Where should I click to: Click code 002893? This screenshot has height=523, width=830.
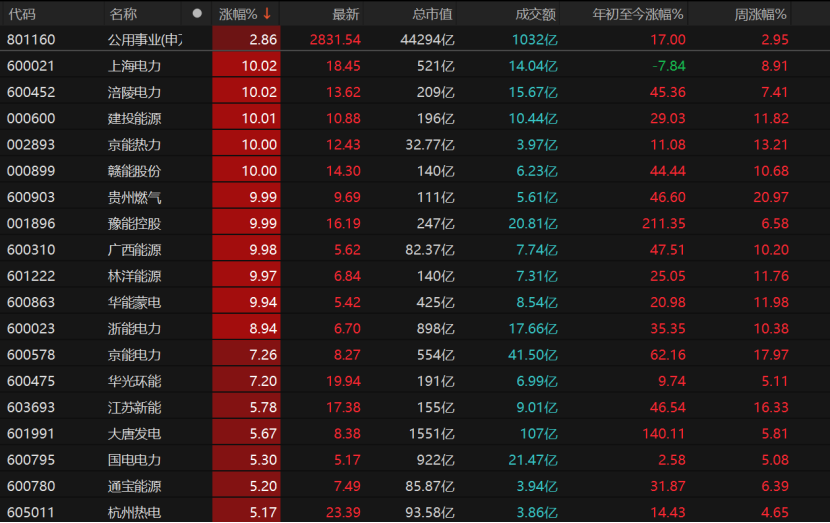point(31,145)
